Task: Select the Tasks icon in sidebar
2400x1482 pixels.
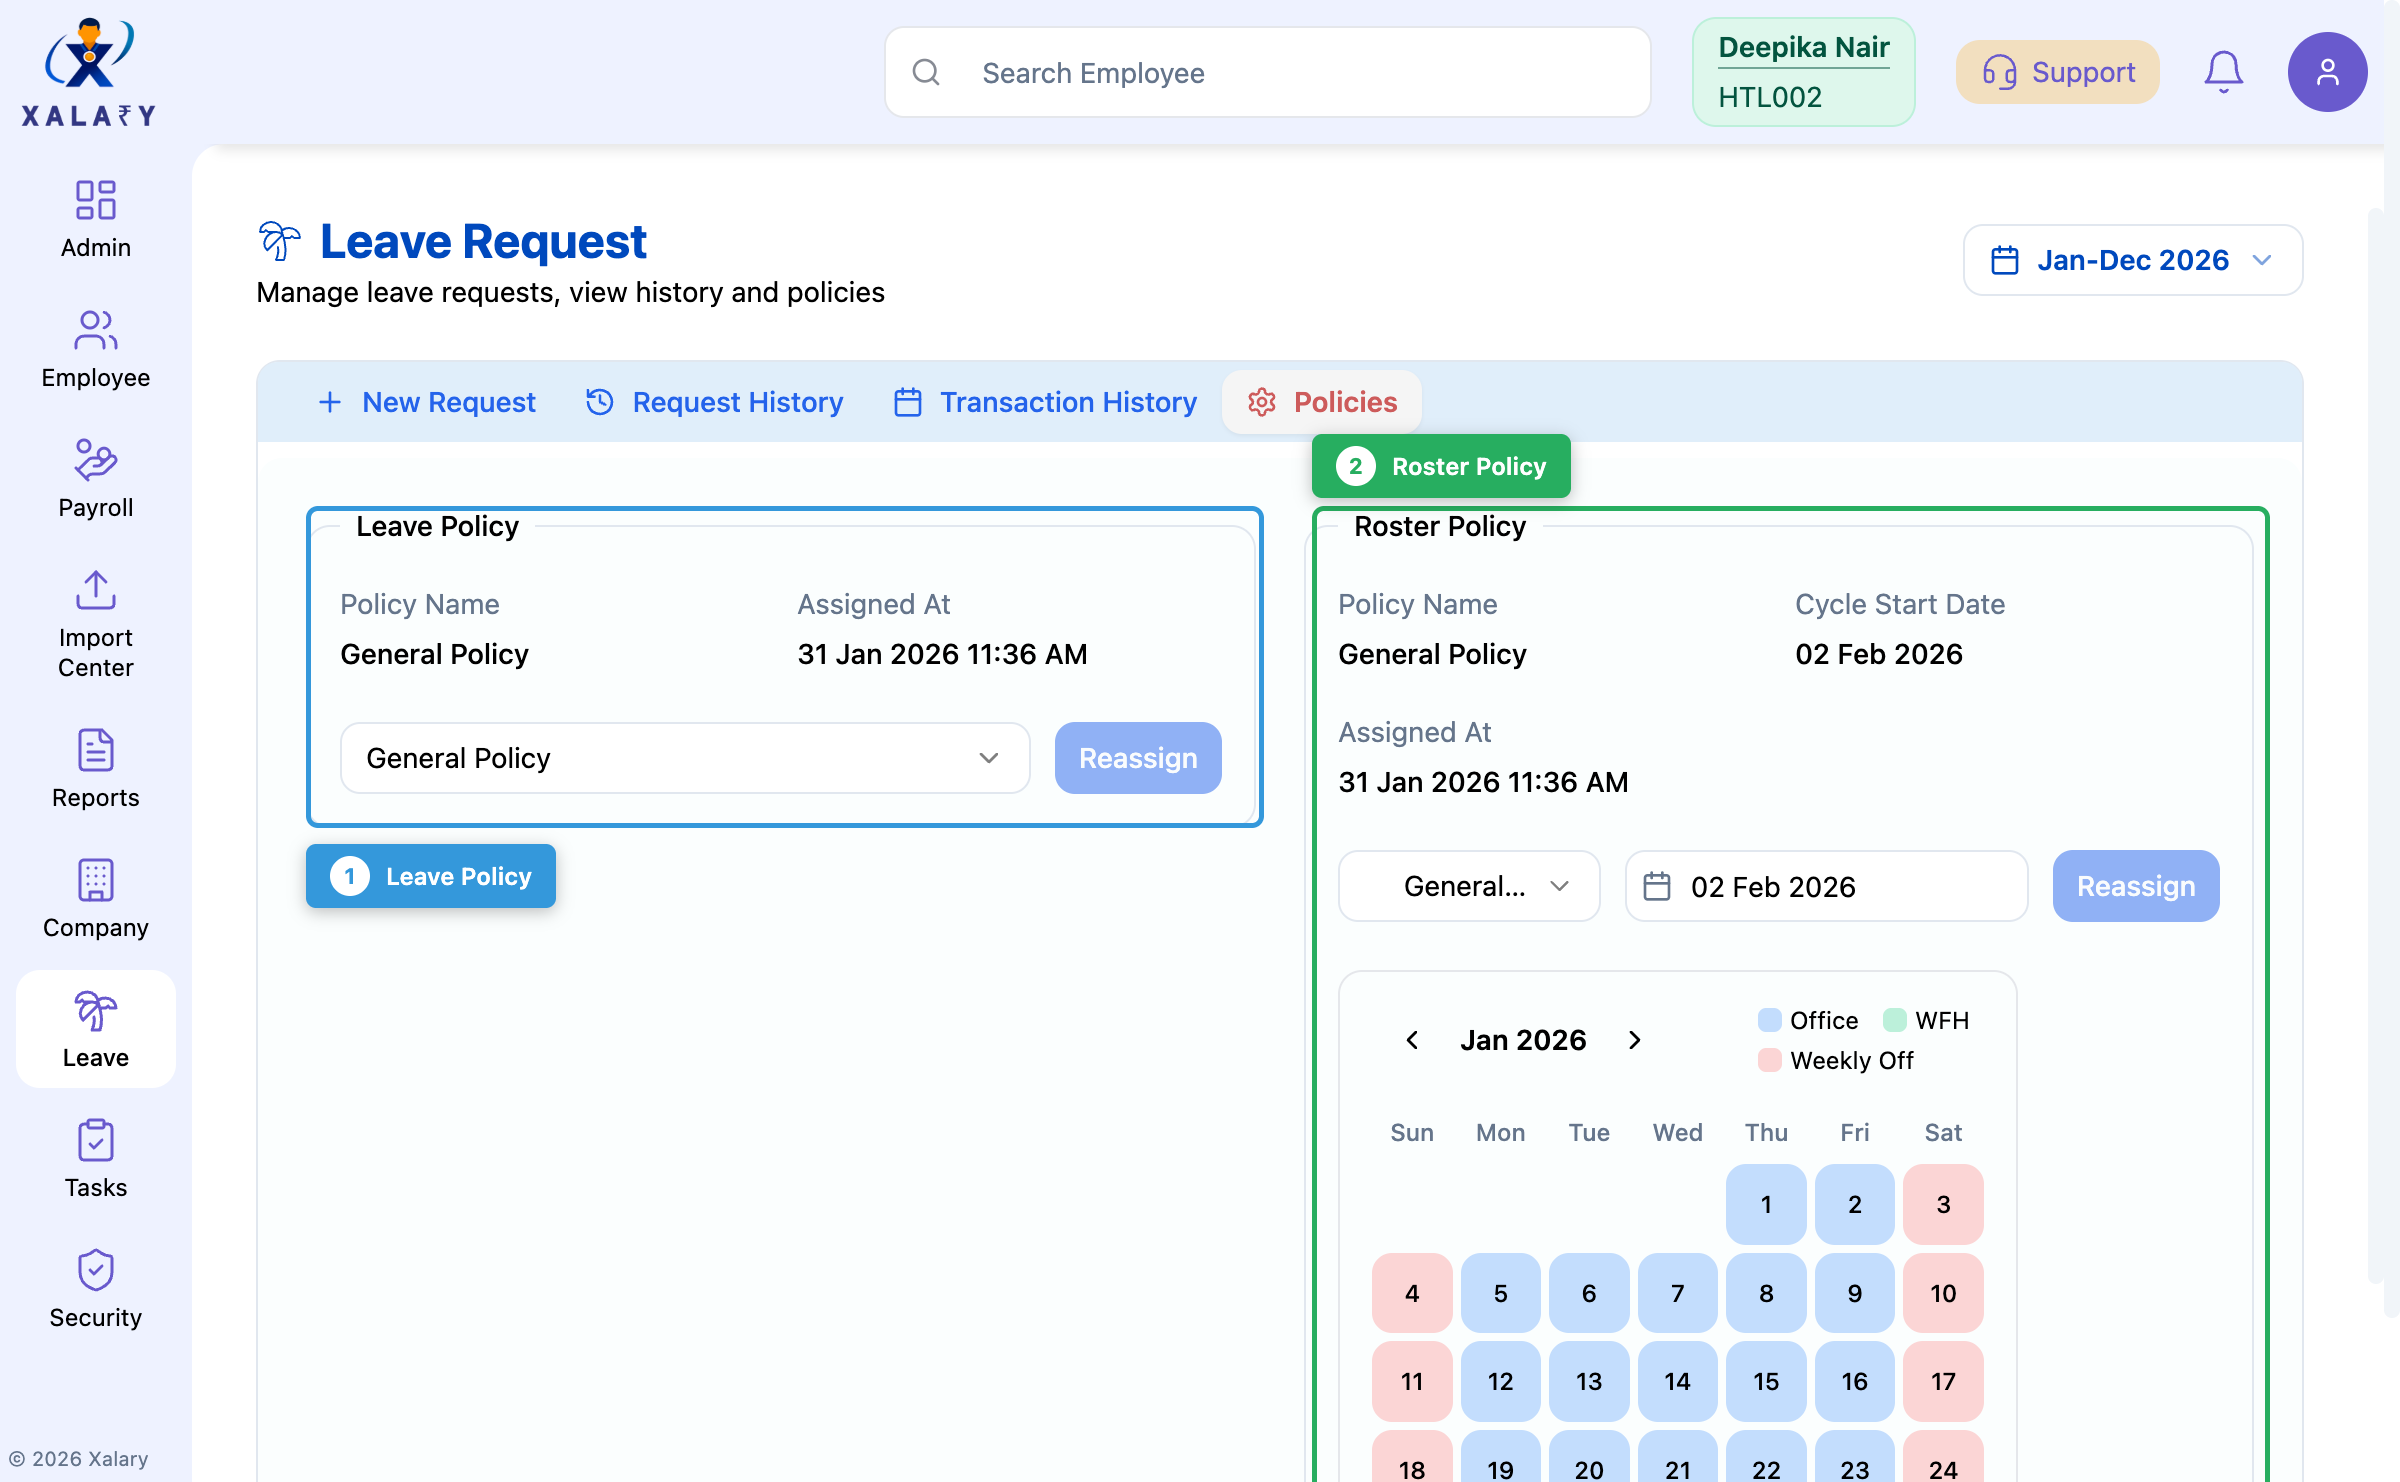Action: [x=95, y=1158]
